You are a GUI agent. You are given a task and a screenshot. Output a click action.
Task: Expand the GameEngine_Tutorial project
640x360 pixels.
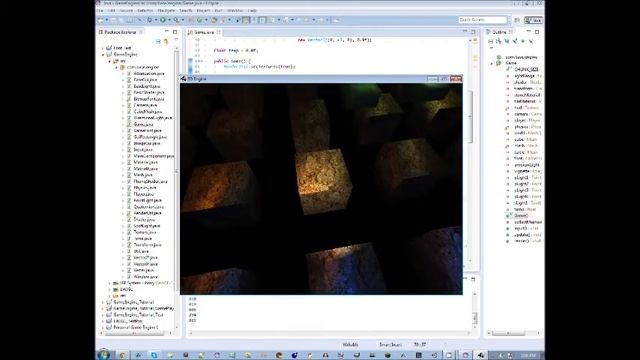coord(103,302)
